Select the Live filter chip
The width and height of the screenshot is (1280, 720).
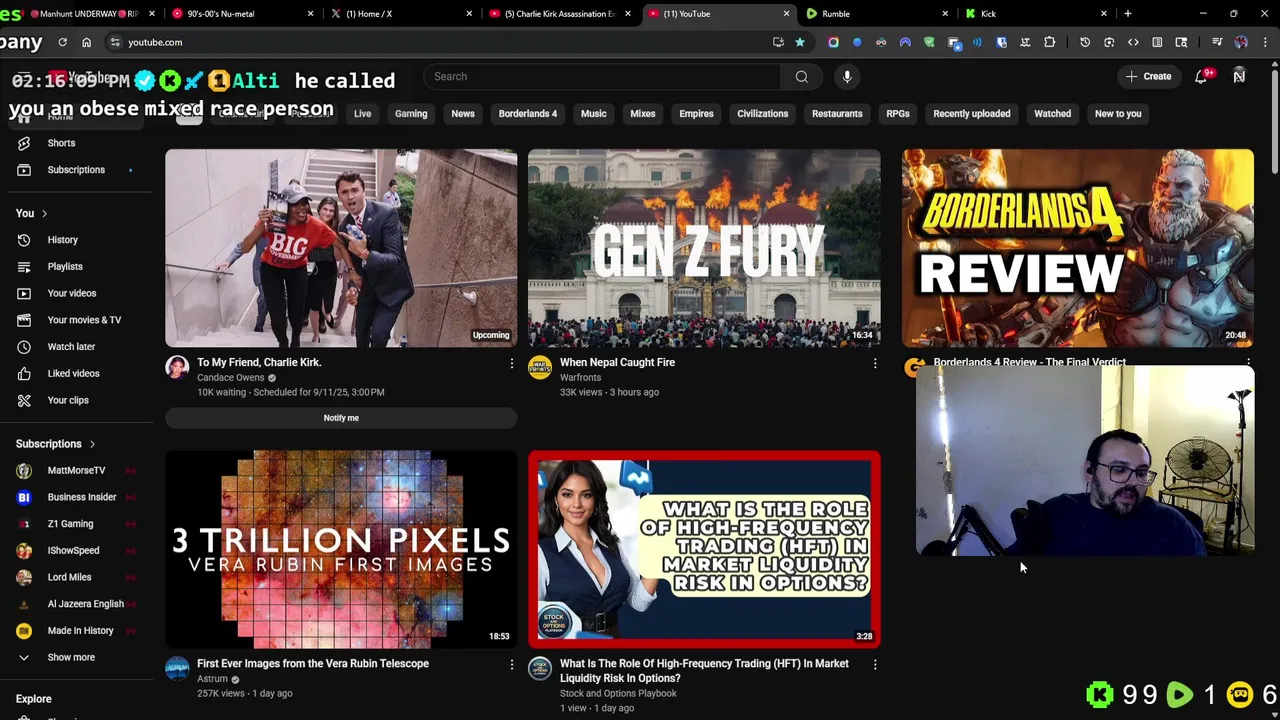coord(362,114)
